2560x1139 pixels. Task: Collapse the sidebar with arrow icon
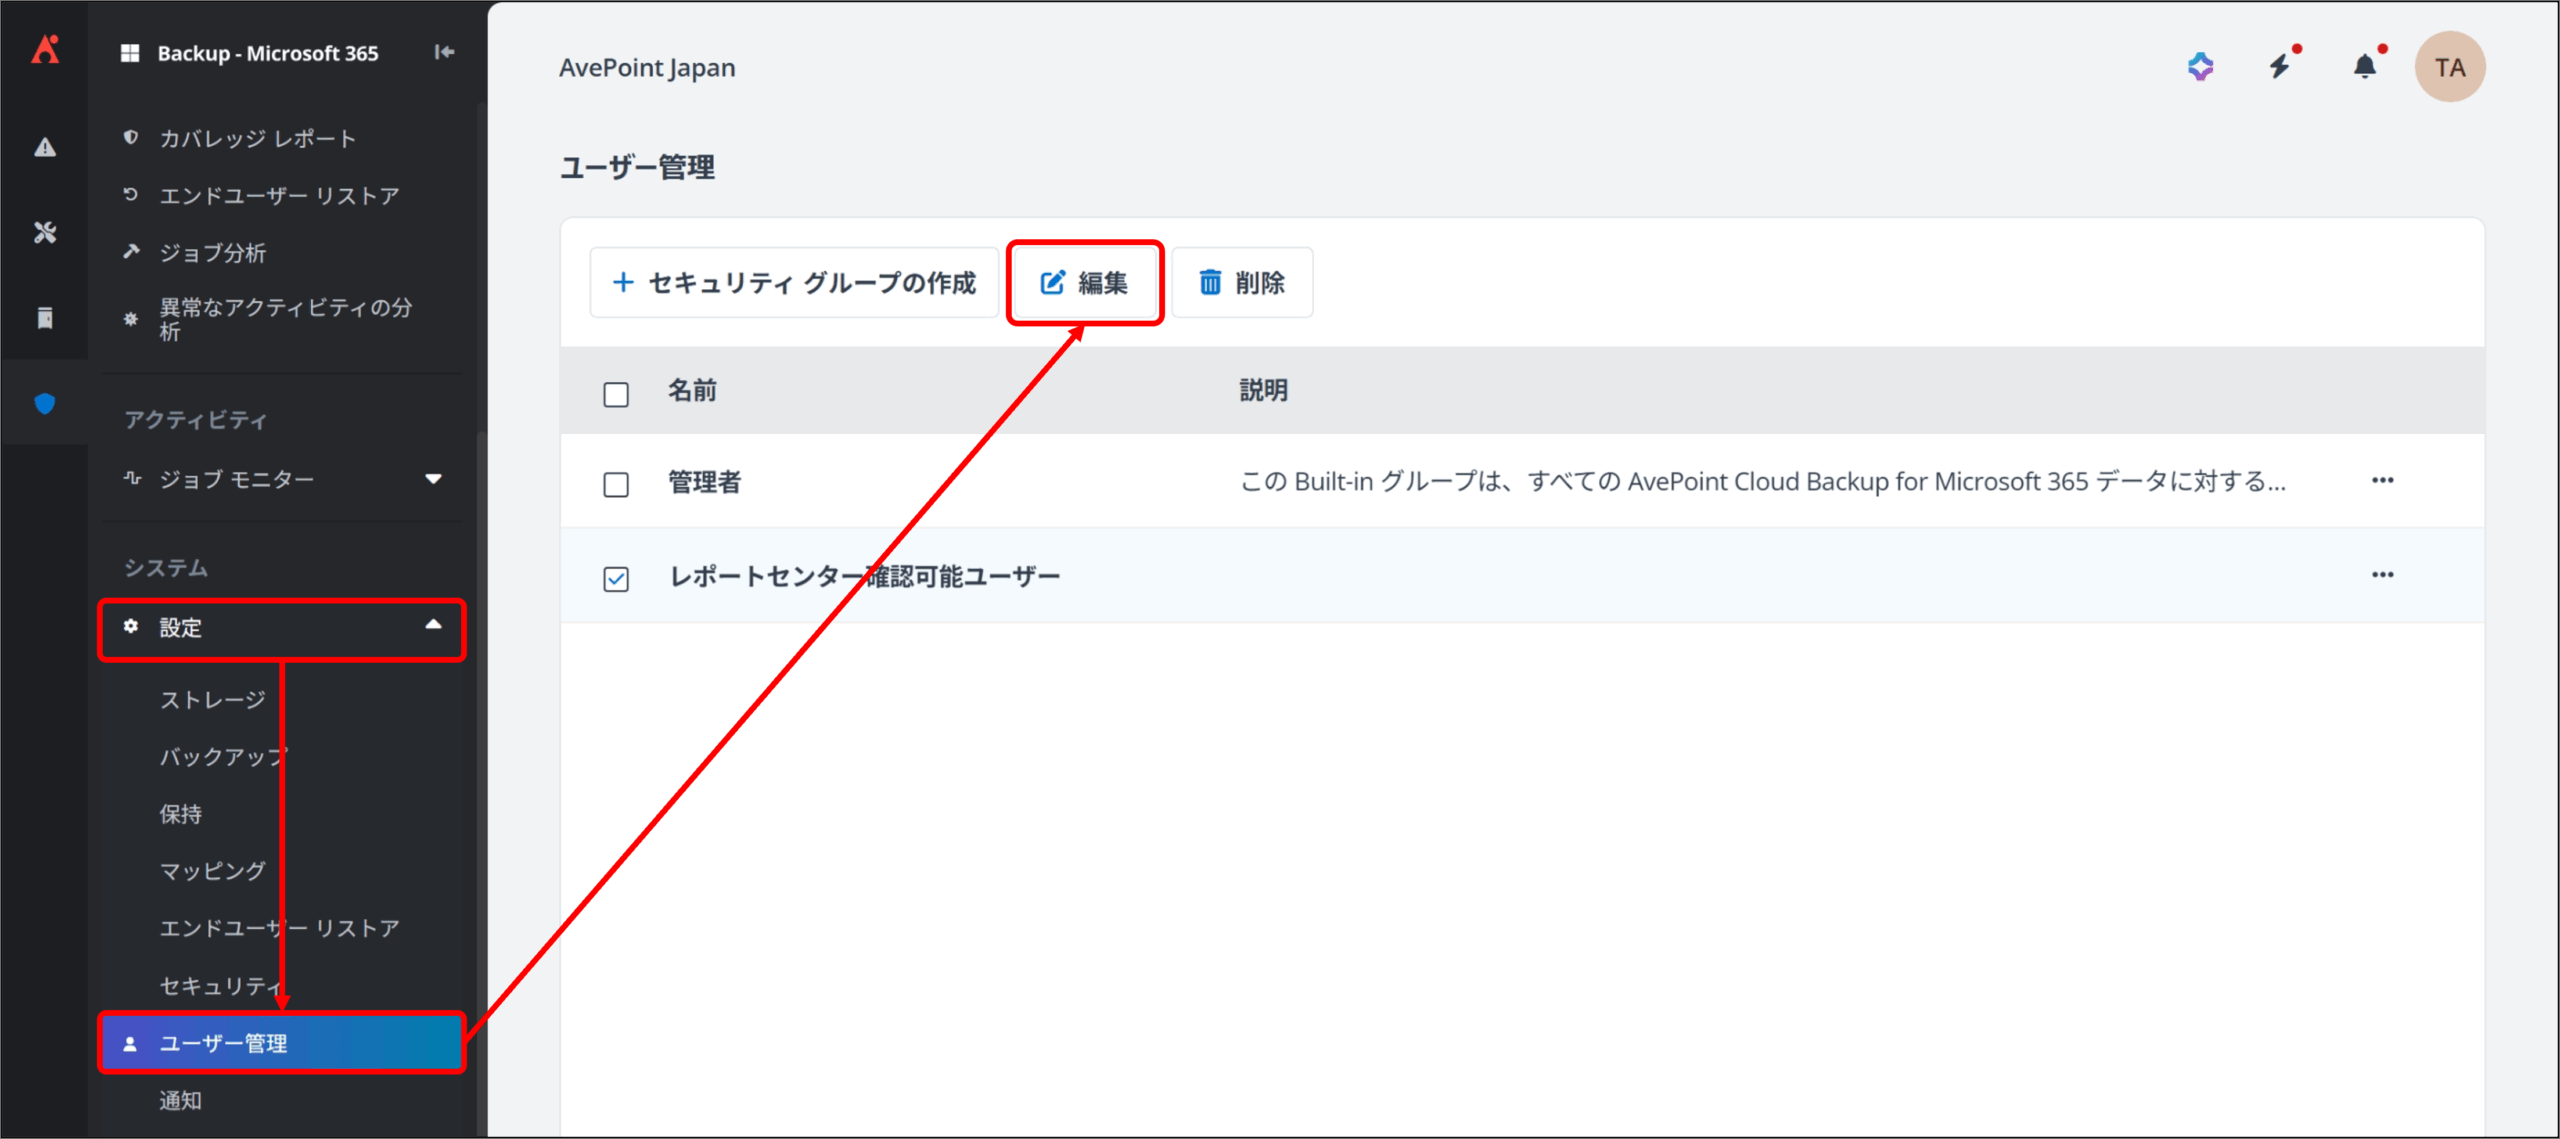coord(444,52)
